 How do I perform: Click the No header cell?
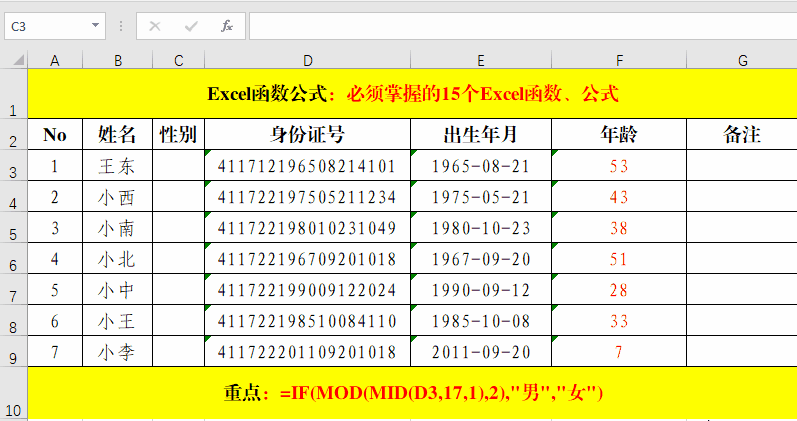55,134
